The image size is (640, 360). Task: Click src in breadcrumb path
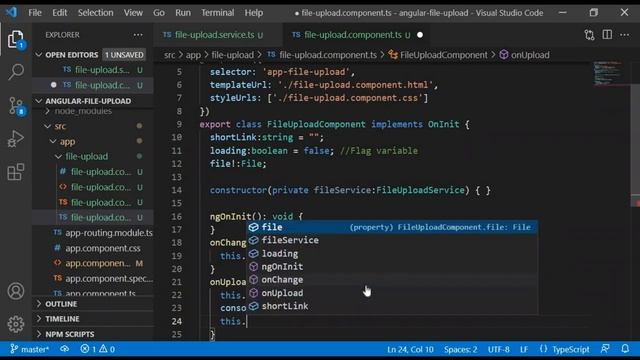169,55
